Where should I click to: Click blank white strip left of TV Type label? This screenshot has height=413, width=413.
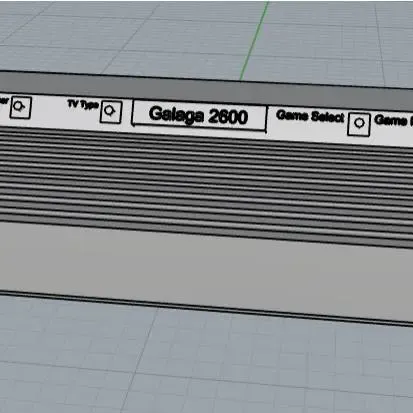click(x=49, y=110)
